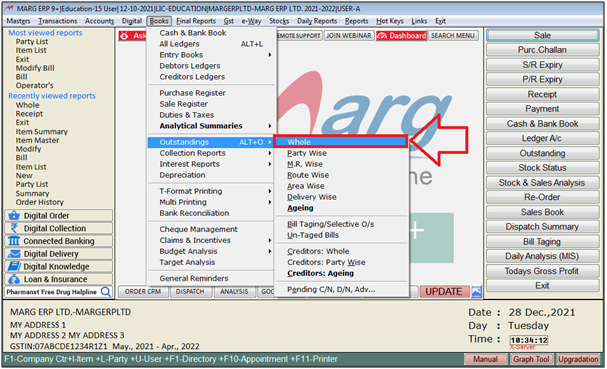Click the red UPDATE button
The width and height of the screenshot is (607, 369).
444,292
